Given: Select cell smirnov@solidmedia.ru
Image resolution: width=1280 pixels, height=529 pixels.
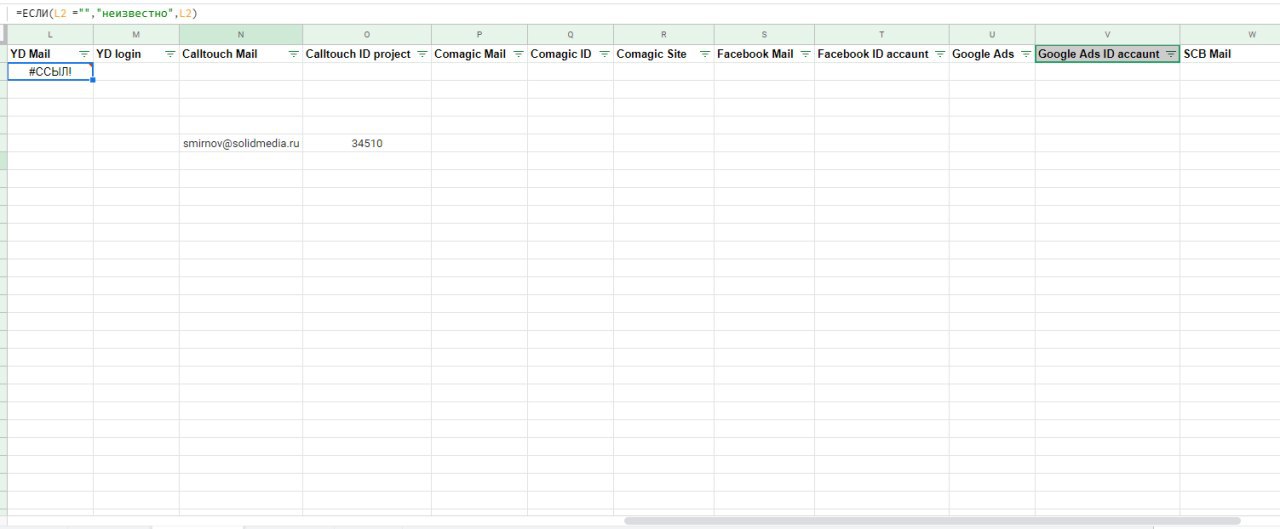Looking at the screenshot, I should click(241, 143).
